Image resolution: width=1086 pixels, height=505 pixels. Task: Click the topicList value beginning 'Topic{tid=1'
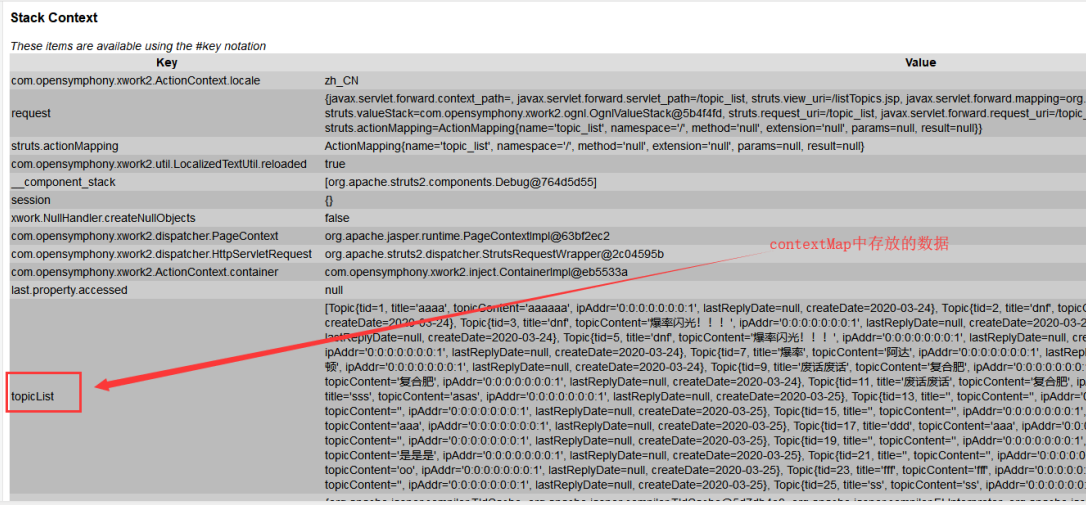(x=704, y=396)
